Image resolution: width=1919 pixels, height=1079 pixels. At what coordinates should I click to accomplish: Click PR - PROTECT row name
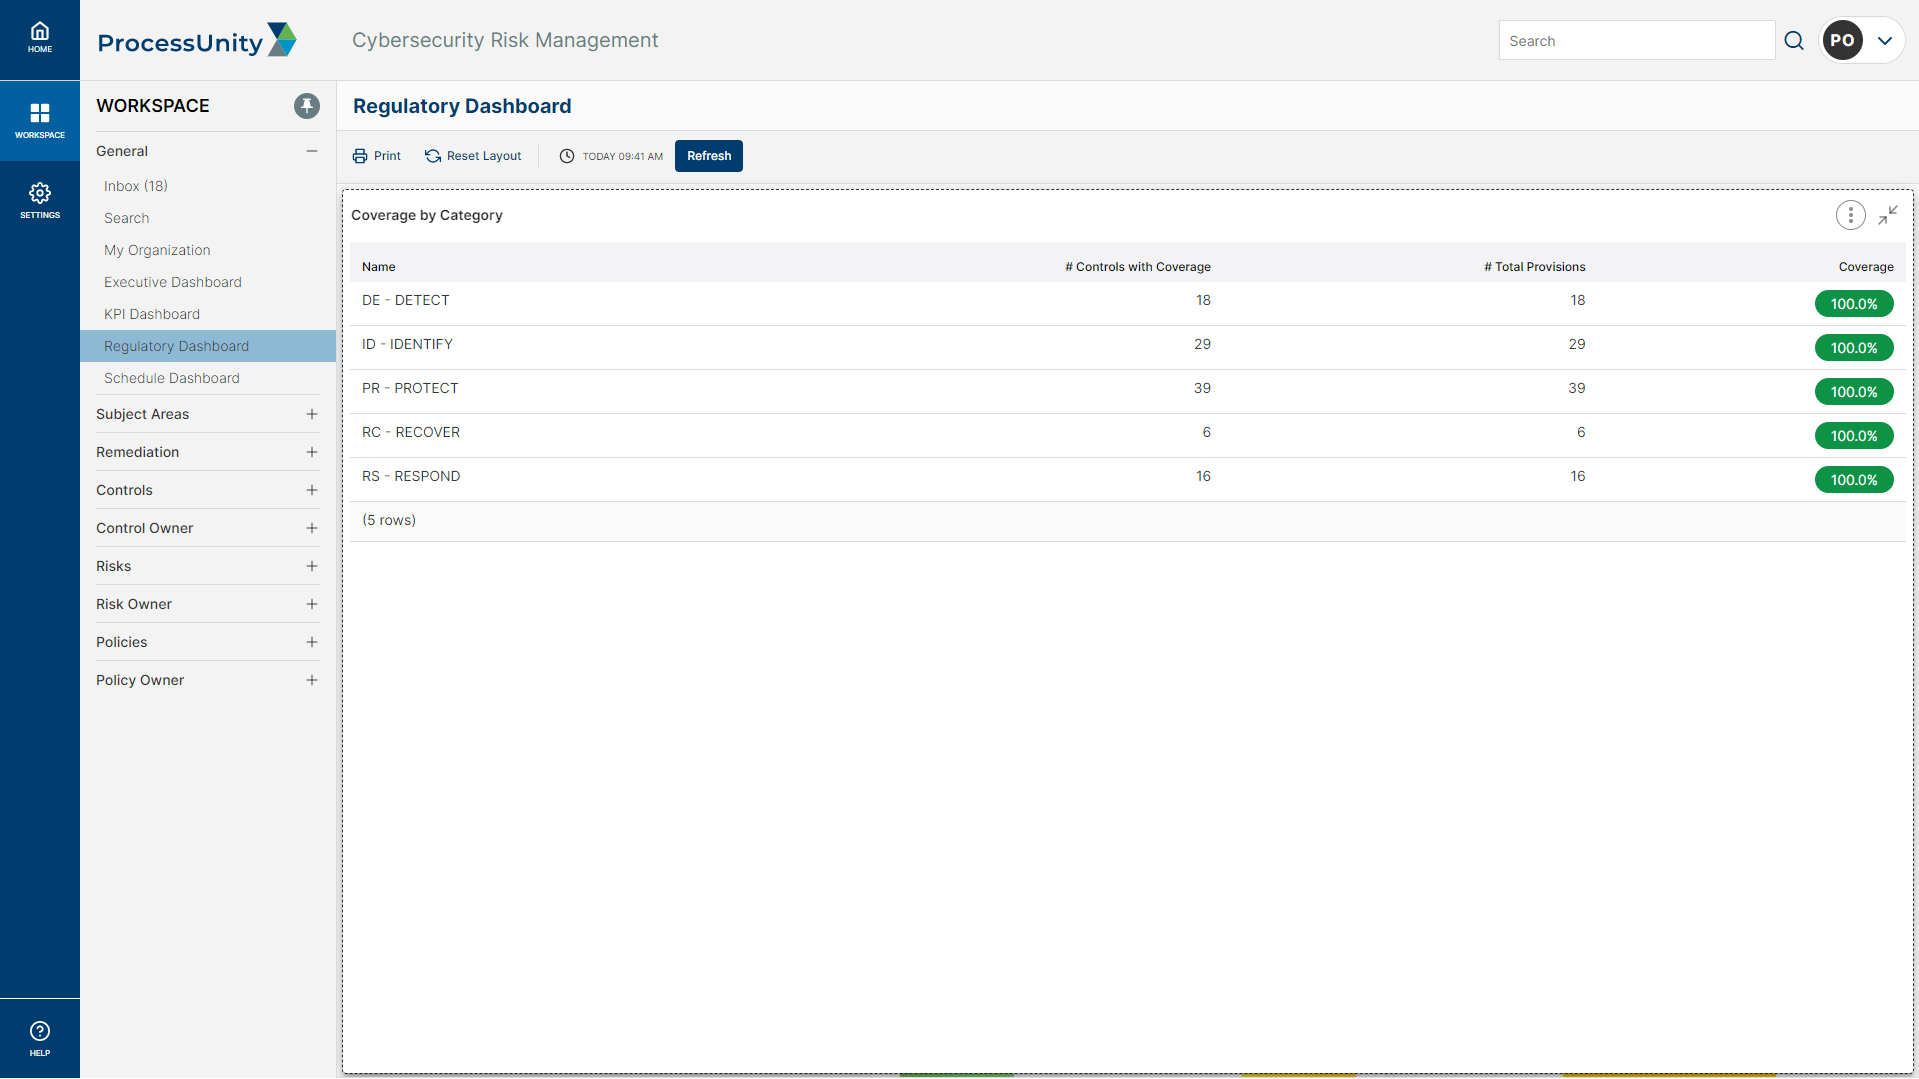click(410, 388)
